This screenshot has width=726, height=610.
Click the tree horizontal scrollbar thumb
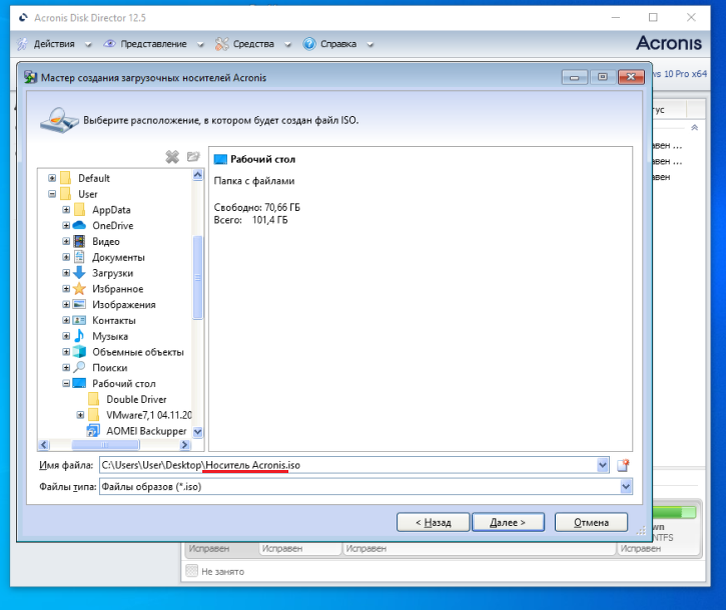pos(105,445)
